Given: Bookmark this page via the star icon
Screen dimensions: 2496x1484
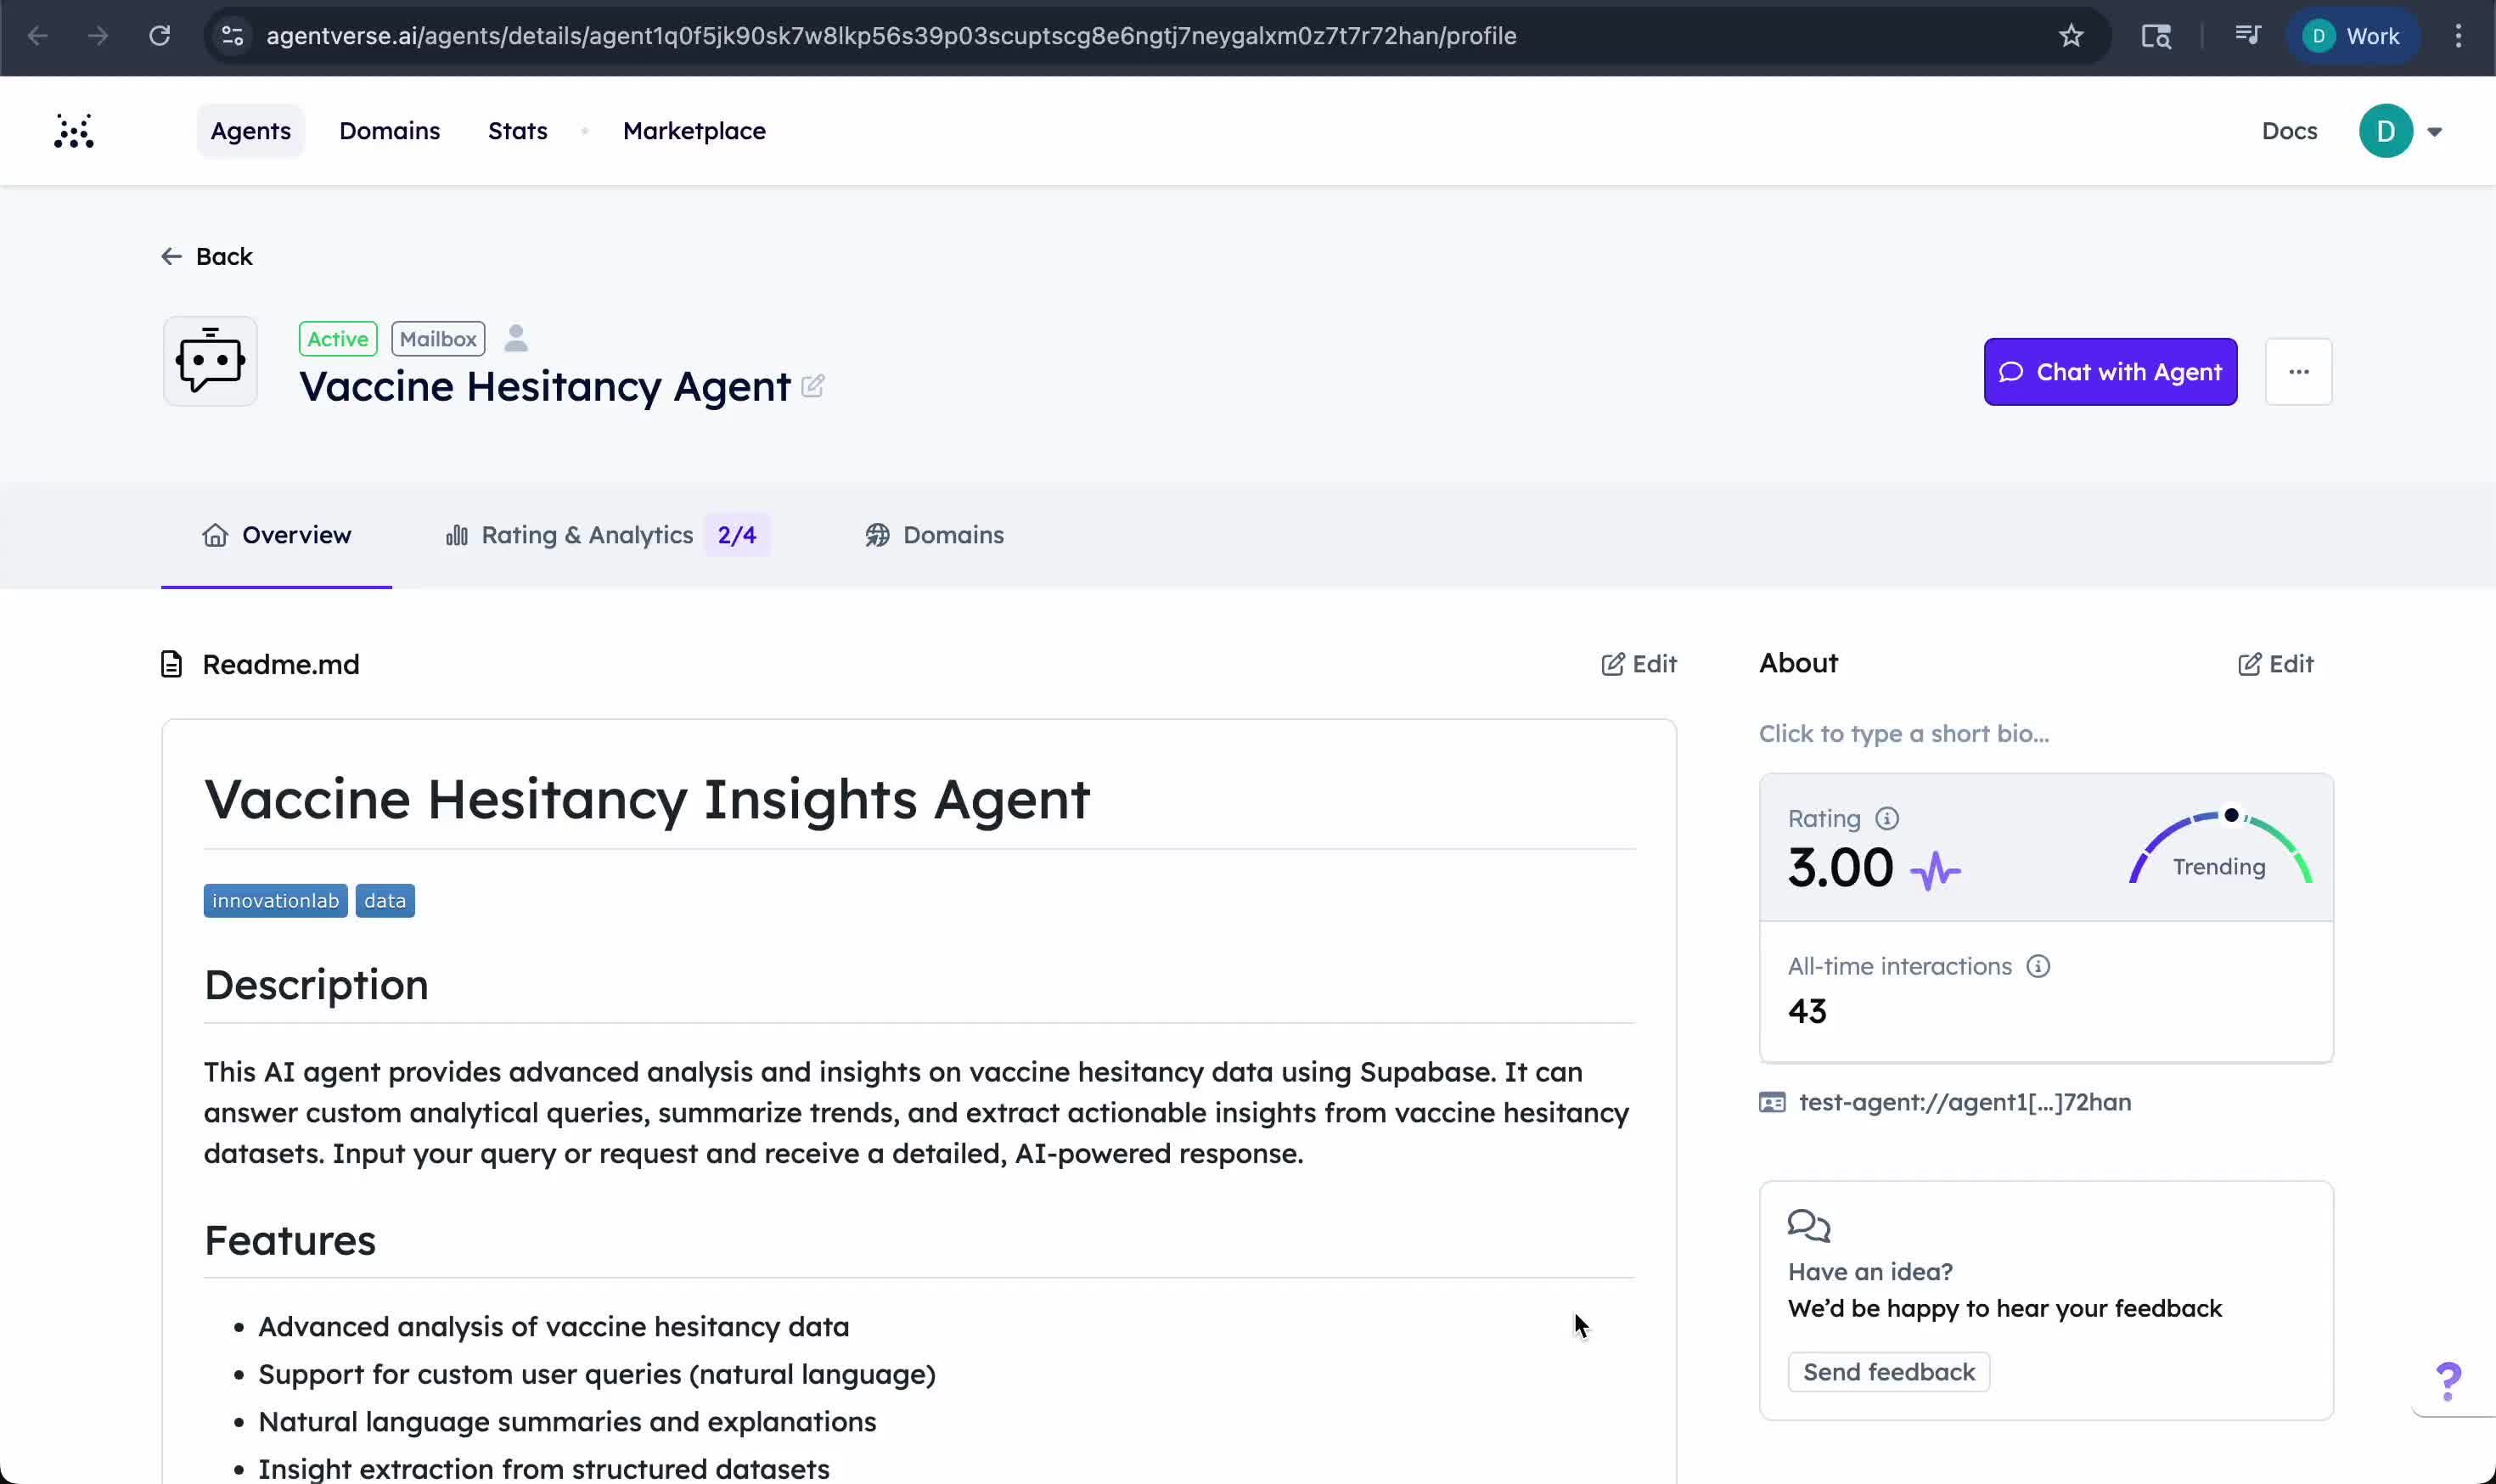Looking at the screenshot, I should tap(2071, 36).
